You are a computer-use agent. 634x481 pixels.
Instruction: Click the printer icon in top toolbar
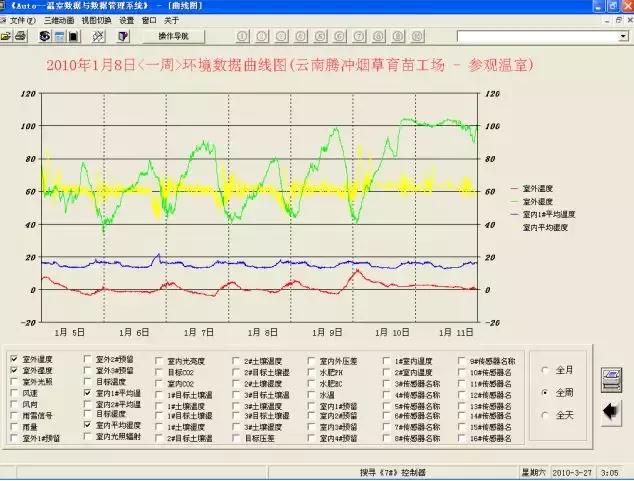(x=21, y=37)
